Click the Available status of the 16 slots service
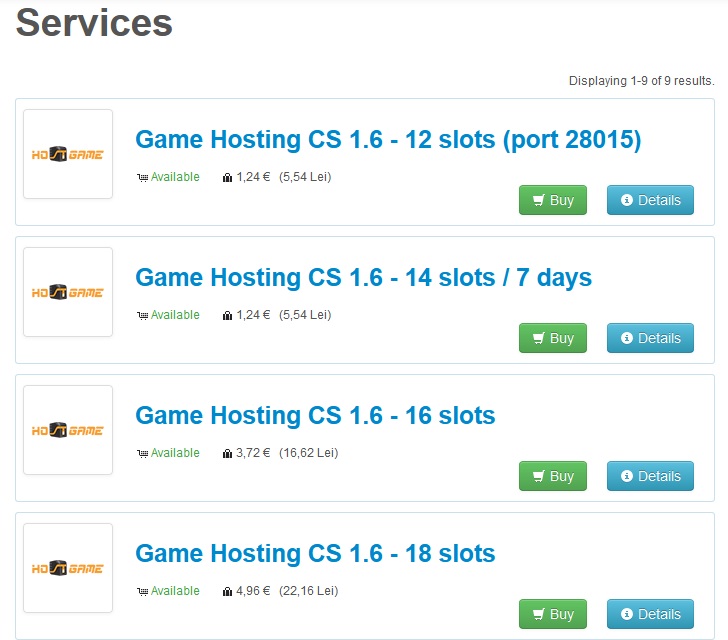The image size is (728, 640). (x=175, y=453)
